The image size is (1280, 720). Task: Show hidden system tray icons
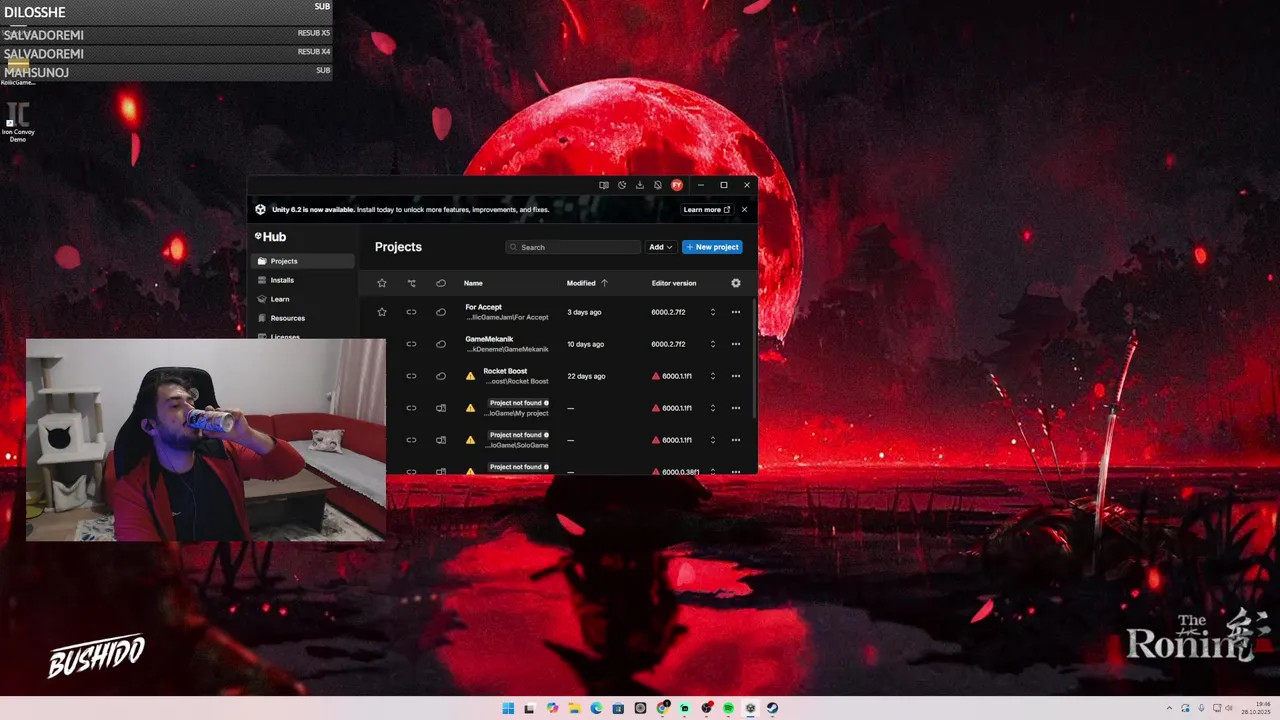click(1169, 708)
